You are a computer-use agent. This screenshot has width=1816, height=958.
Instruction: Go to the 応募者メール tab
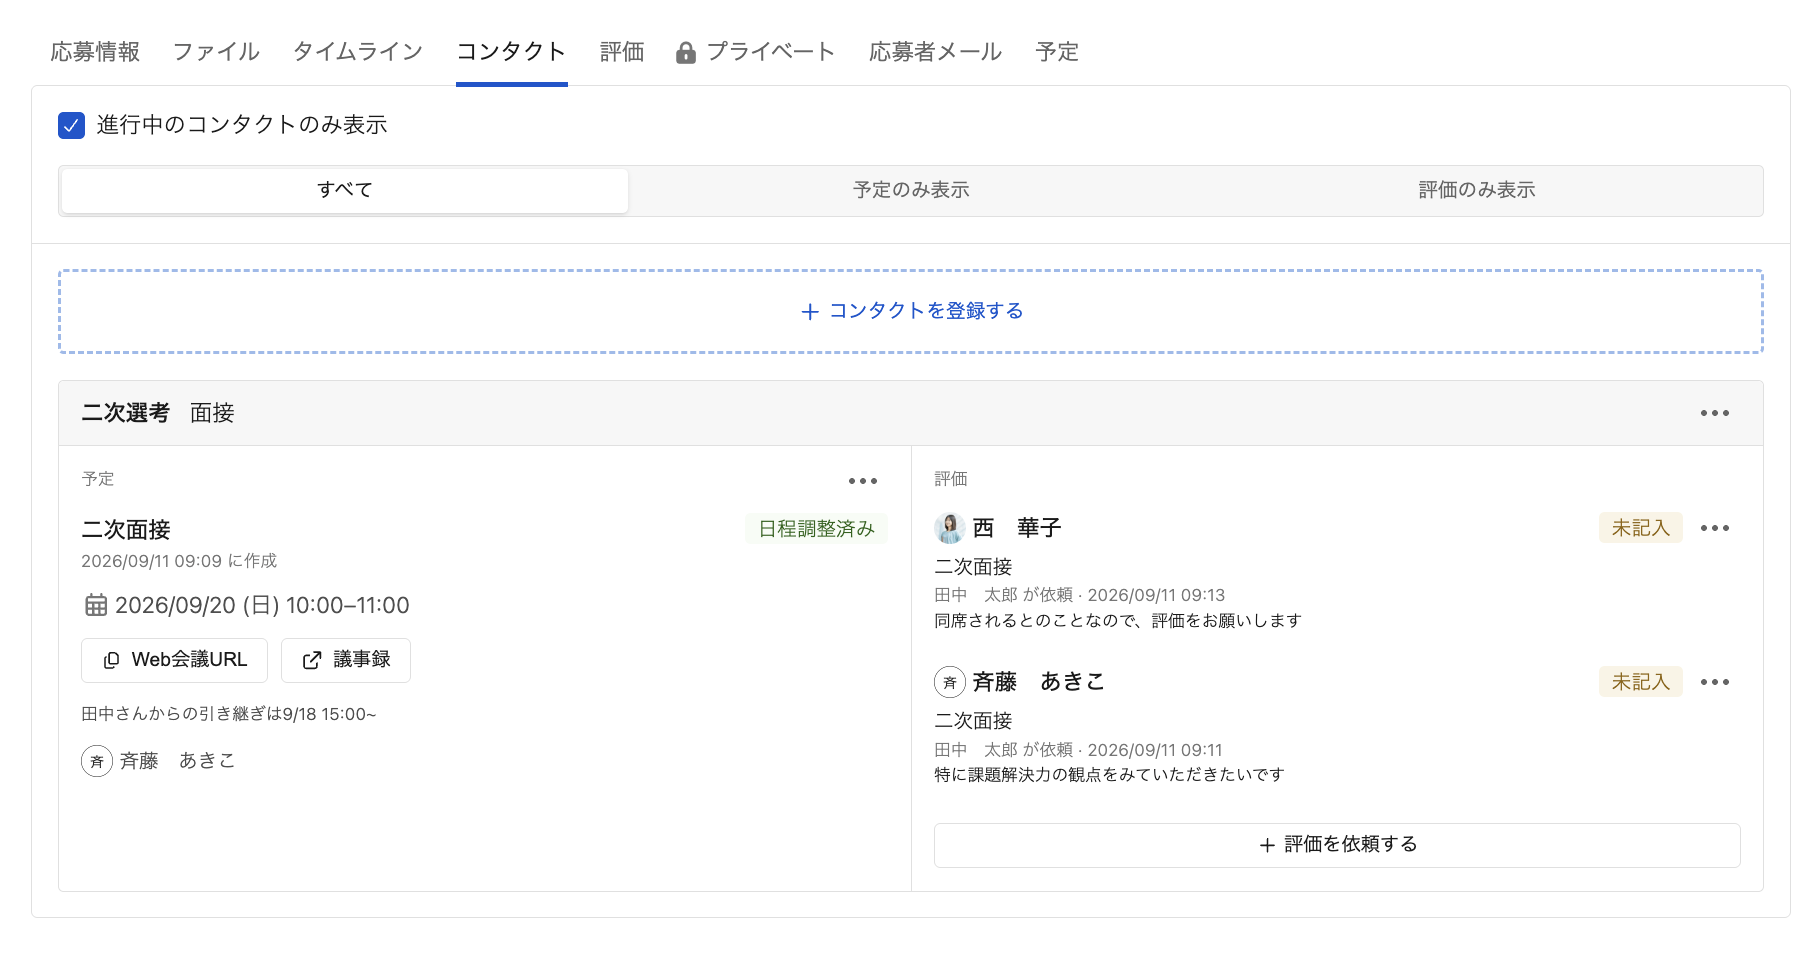click(x=935, y=52)
